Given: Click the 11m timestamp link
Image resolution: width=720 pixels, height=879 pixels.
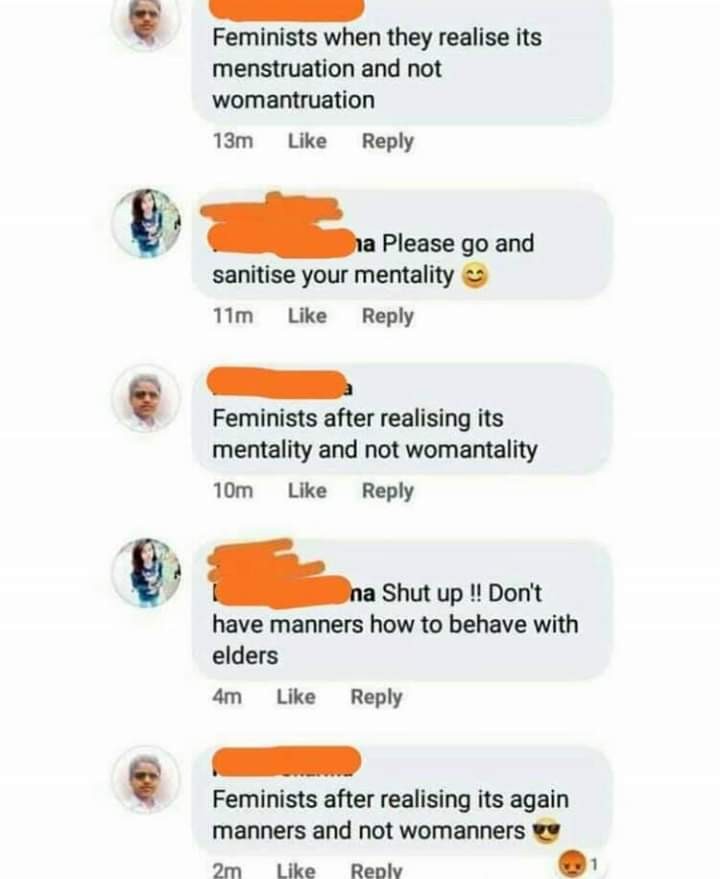Looking at the screenshot, I should coord(233,316).
